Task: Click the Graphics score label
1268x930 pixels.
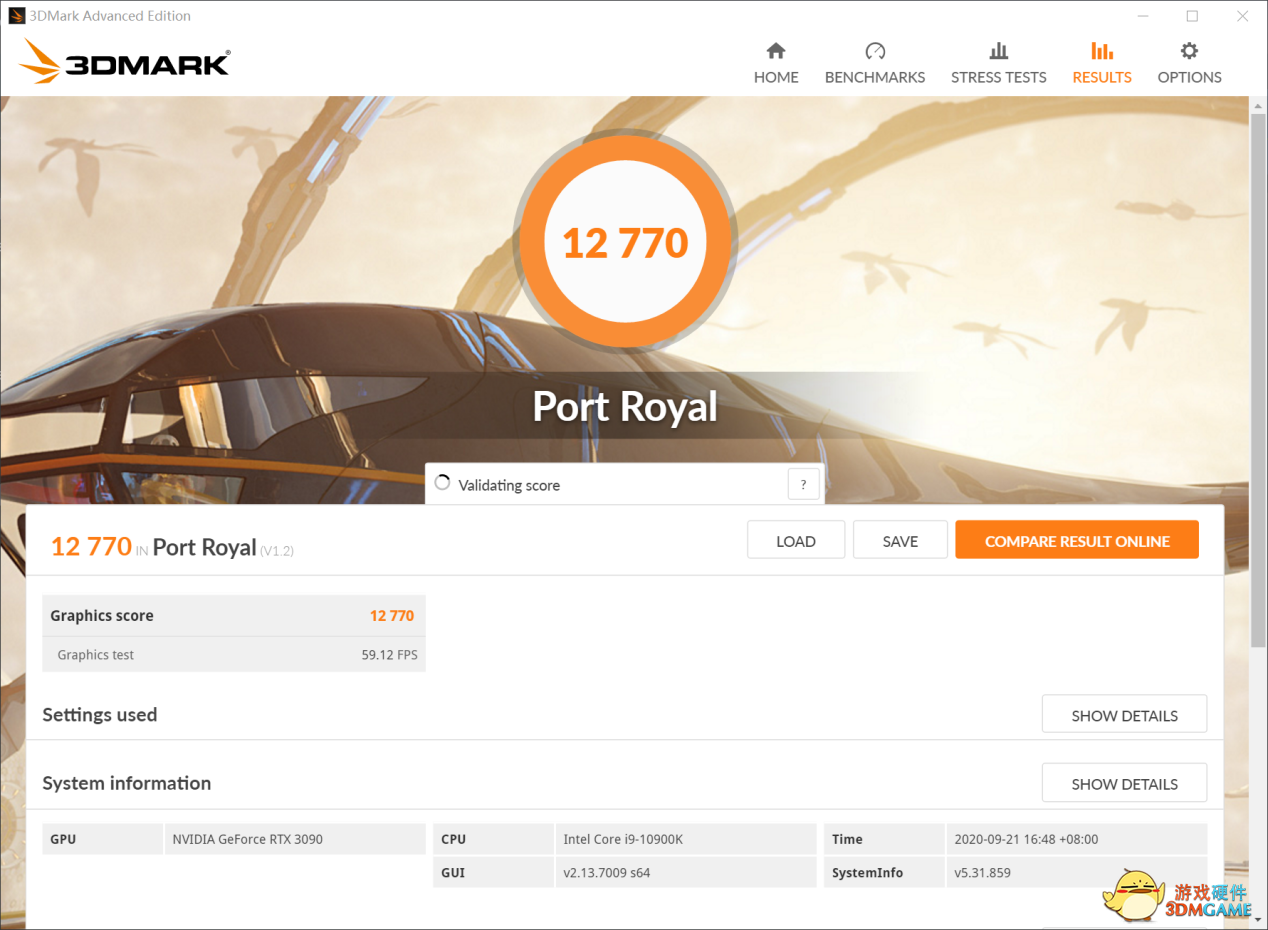Action: coord(102,615)
